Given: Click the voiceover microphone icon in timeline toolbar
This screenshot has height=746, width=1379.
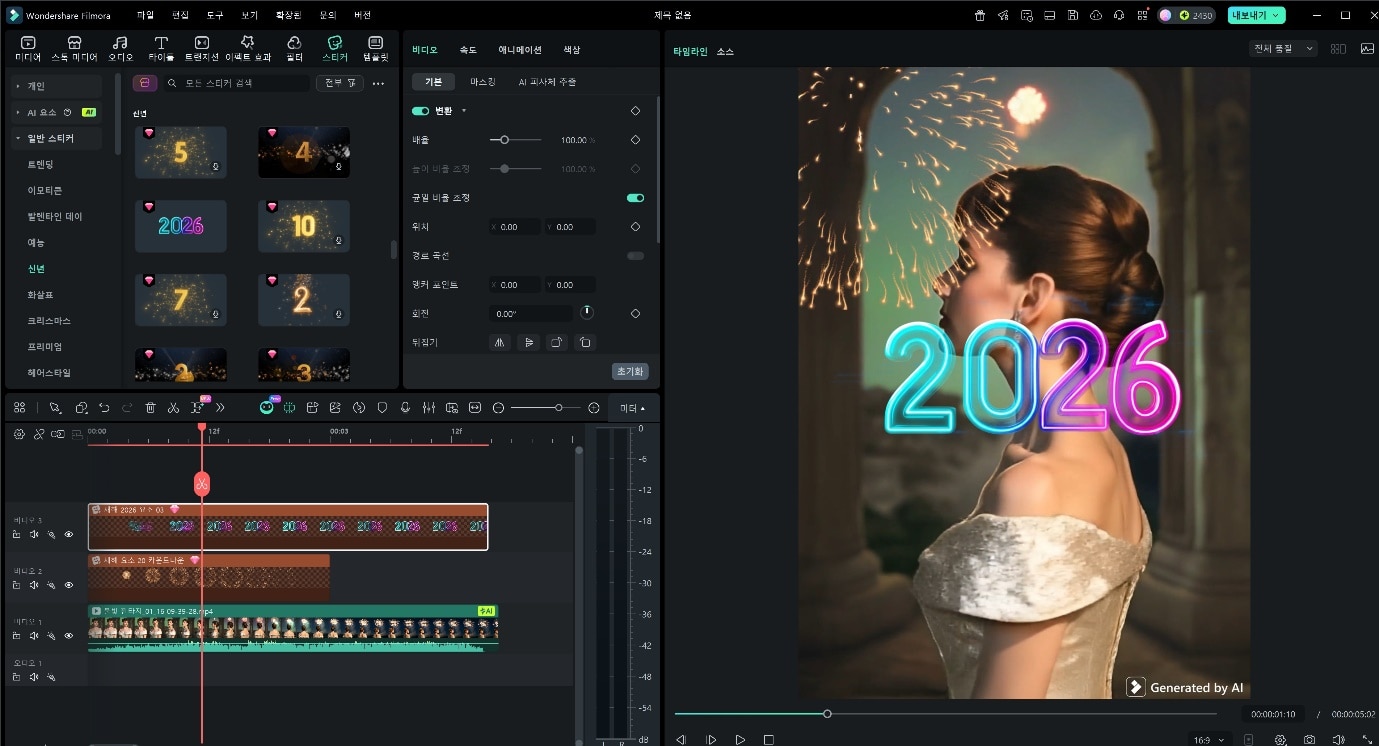Looking at the screenshot, I should click(405, 408).
